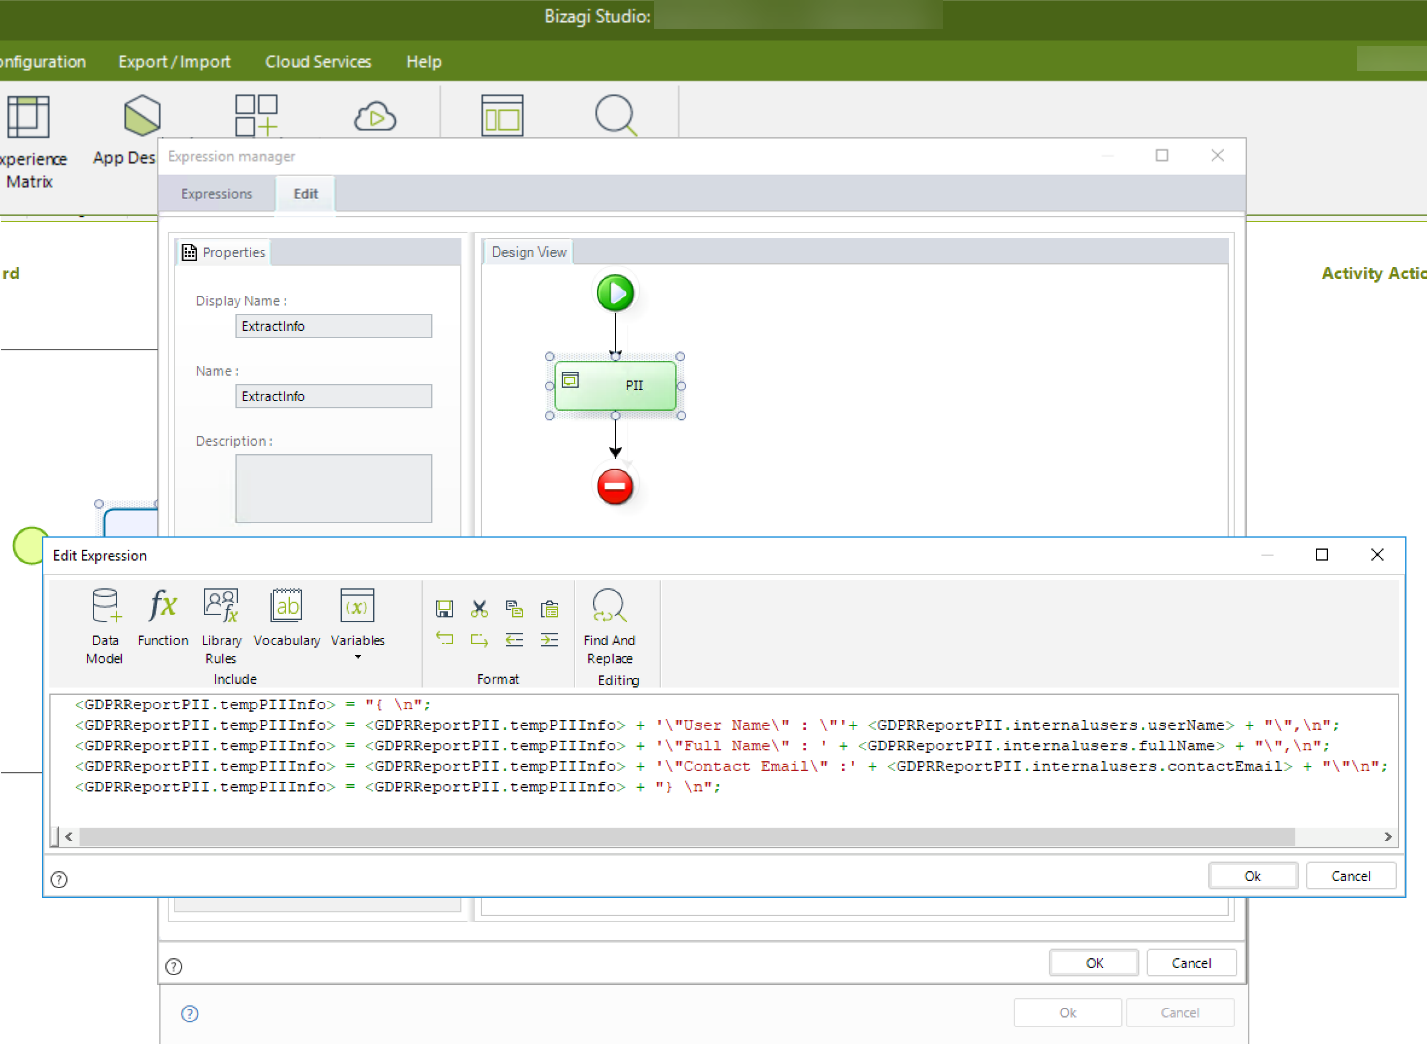Increase indent of the code line
1427x1044 pixels.
click(549, 639)
